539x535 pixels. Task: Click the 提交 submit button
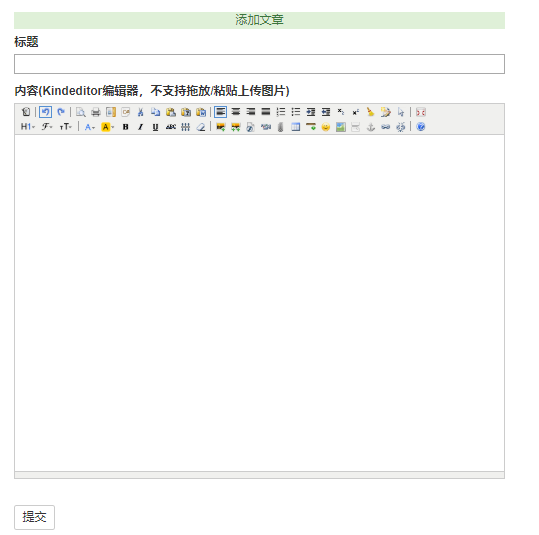tap(34, 517)
